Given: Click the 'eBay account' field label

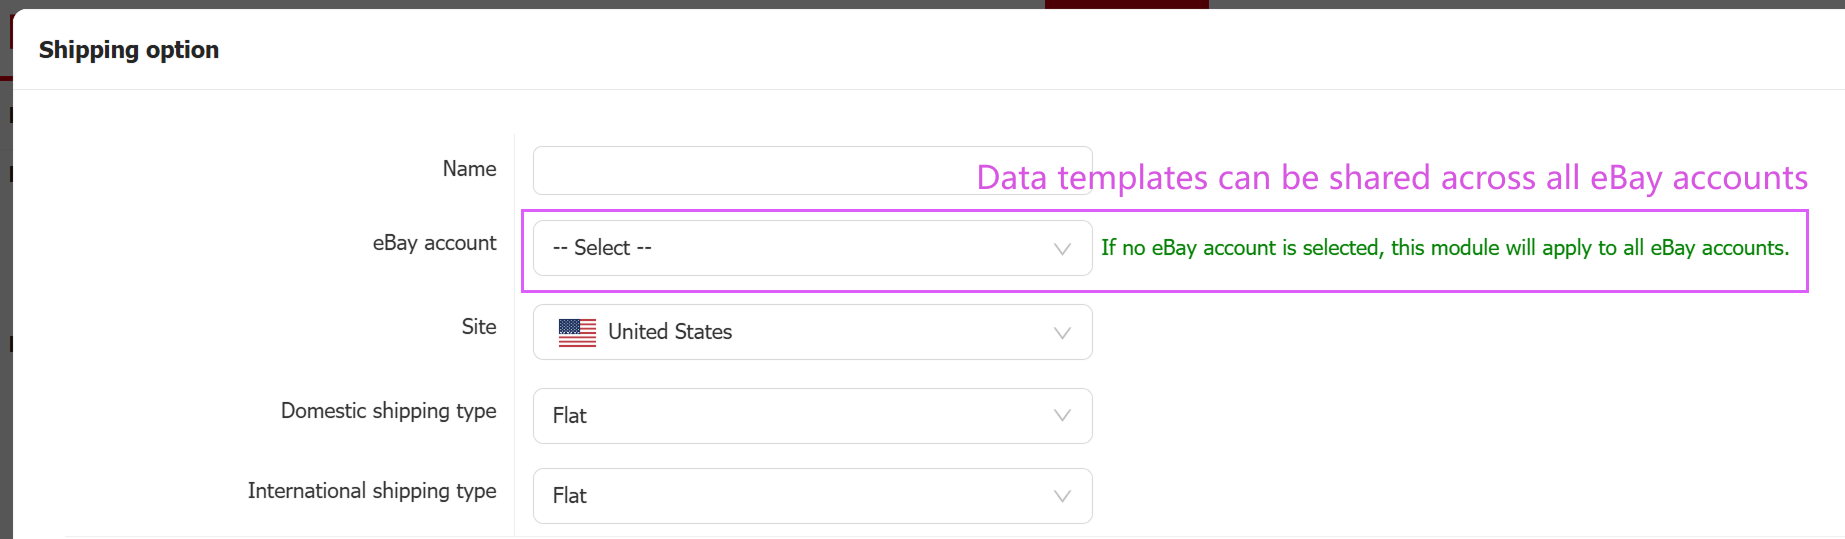Looking at the screenshot, I should (x=434, y=243).
